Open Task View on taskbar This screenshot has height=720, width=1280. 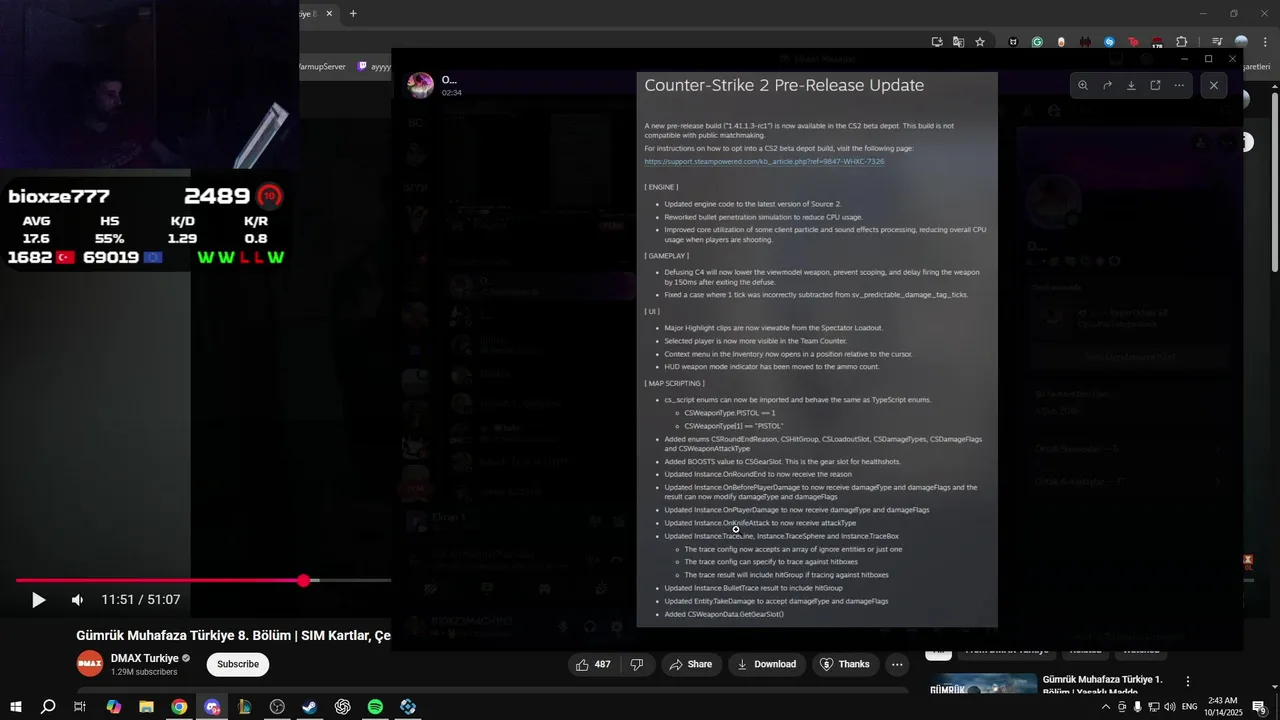(80, 707)
